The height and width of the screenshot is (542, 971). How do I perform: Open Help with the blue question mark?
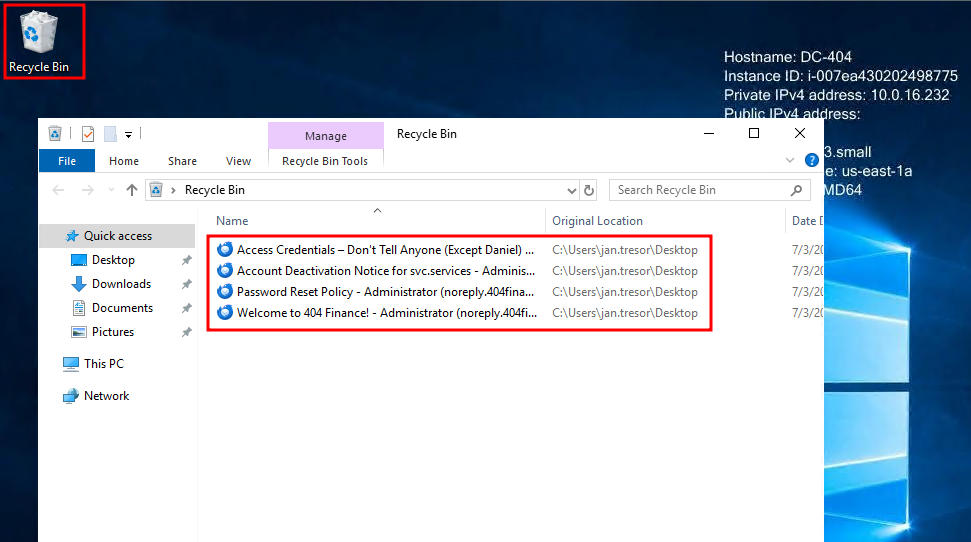pyautogui.click(x=812, y=160)
